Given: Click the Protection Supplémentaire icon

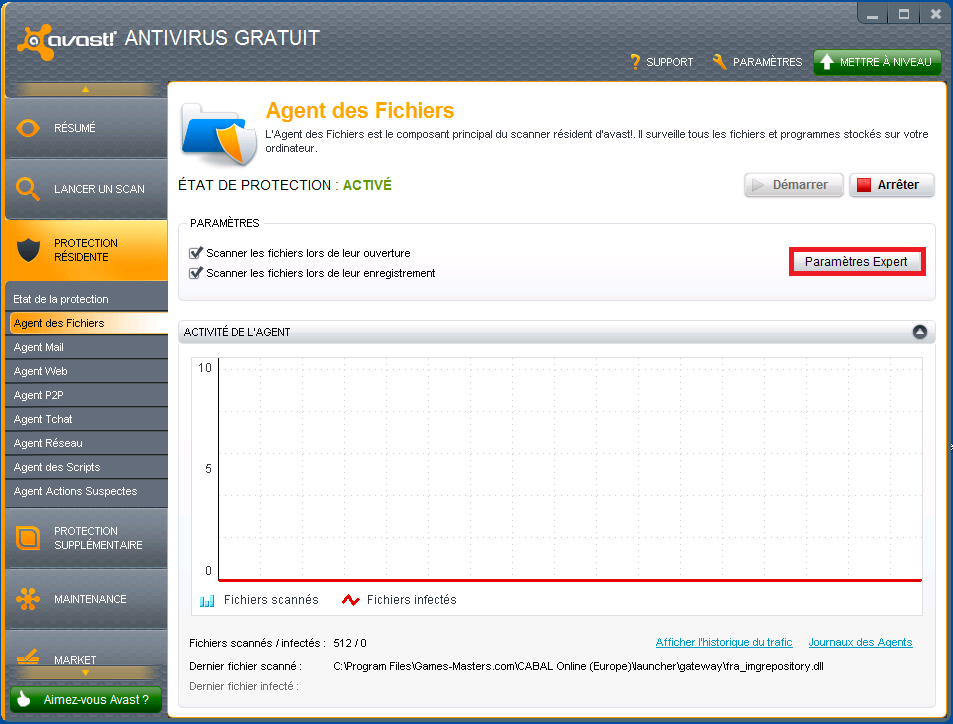Looking at the screenshot, I should 28,538.
